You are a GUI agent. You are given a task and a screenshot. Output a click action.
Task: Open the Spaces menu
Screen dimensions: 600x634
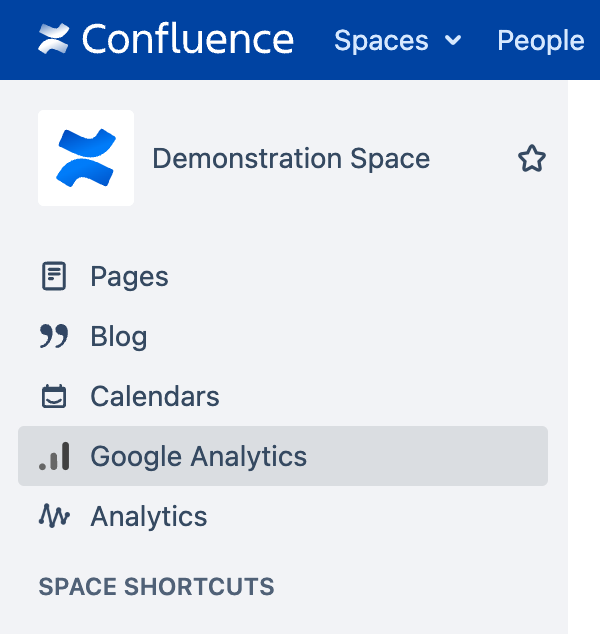coord(381,41)
